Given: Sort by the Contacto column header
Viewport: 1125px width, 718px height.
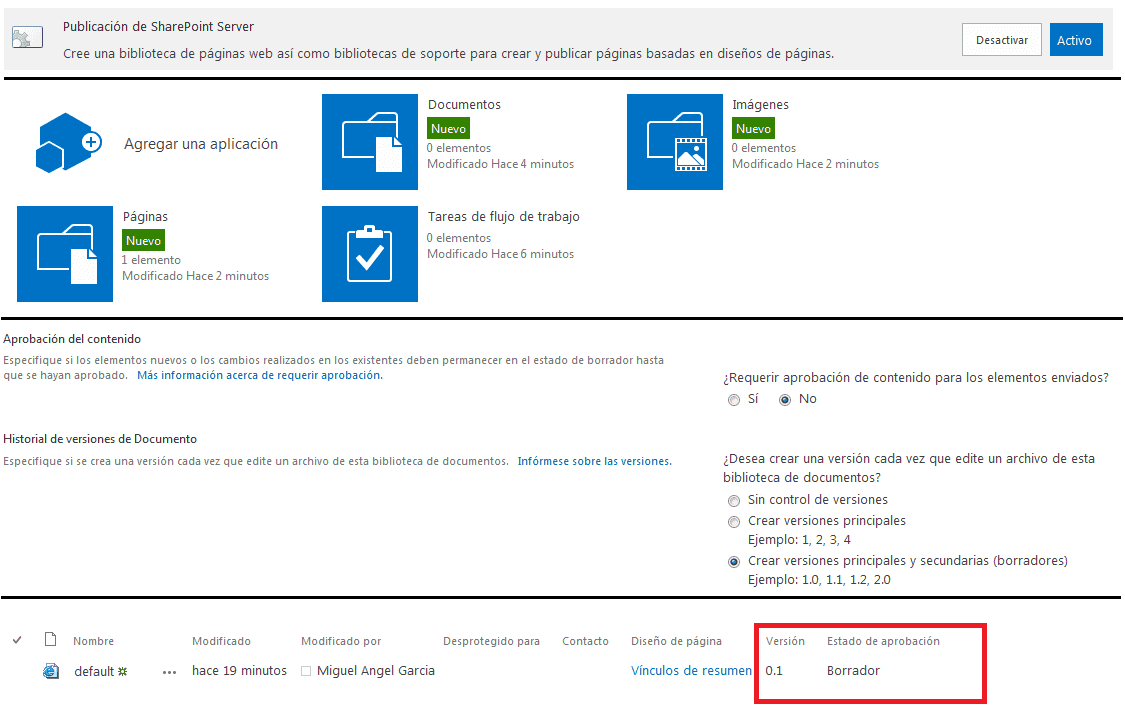Looking at the screenshot, I should 585,641.
